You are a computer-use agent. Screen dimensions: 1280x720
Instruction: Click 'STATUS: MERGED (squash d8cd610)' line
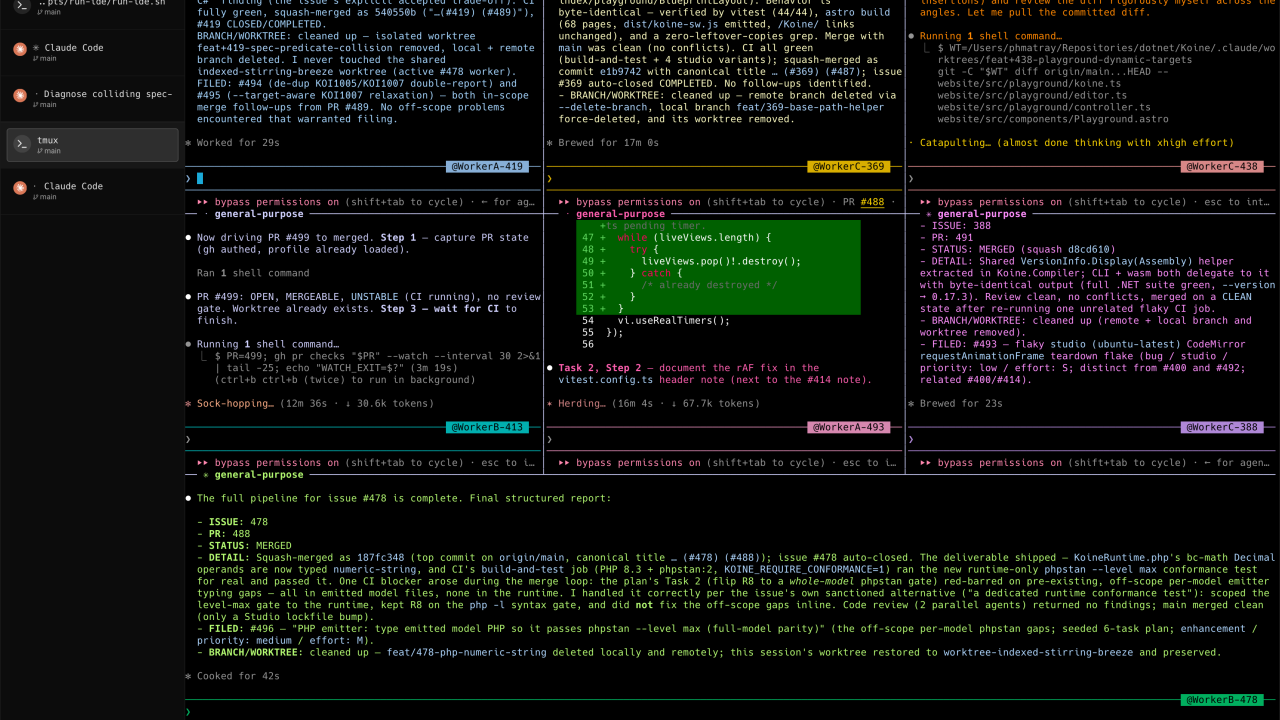tap(1017, 250)
